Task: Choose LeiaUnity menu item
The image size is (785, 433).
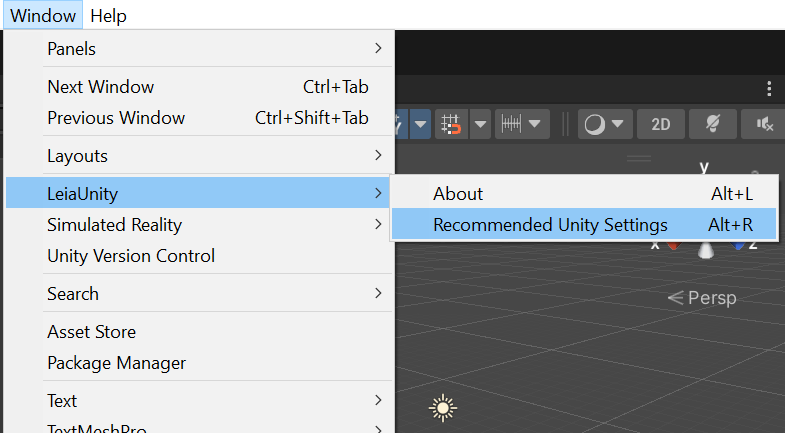Action: click(x=199, y=193)
